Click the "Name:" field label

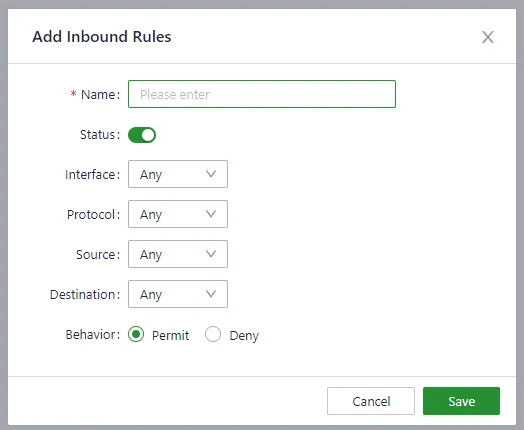[100, 95]
